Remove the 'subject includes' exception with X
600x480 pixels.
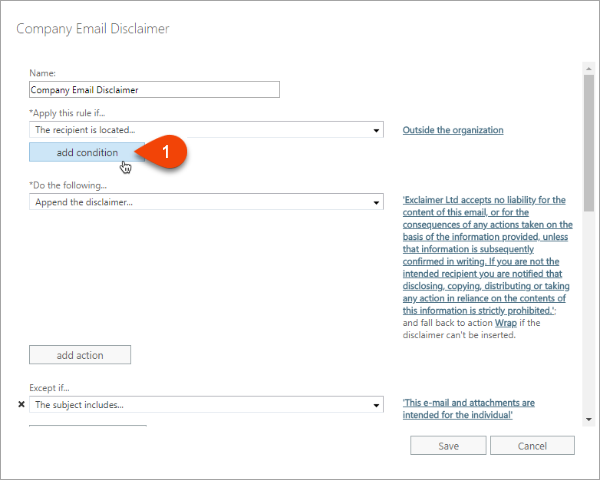[x=21, y=405]
